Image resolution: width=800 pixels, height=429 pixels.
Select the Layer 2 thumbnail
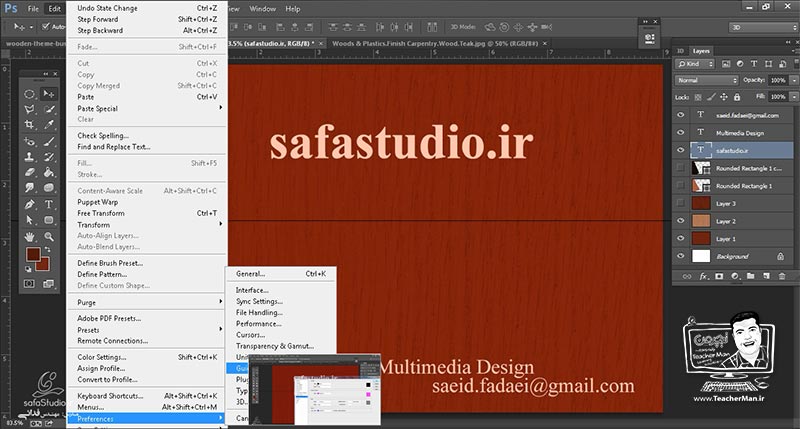click(701, 221)
